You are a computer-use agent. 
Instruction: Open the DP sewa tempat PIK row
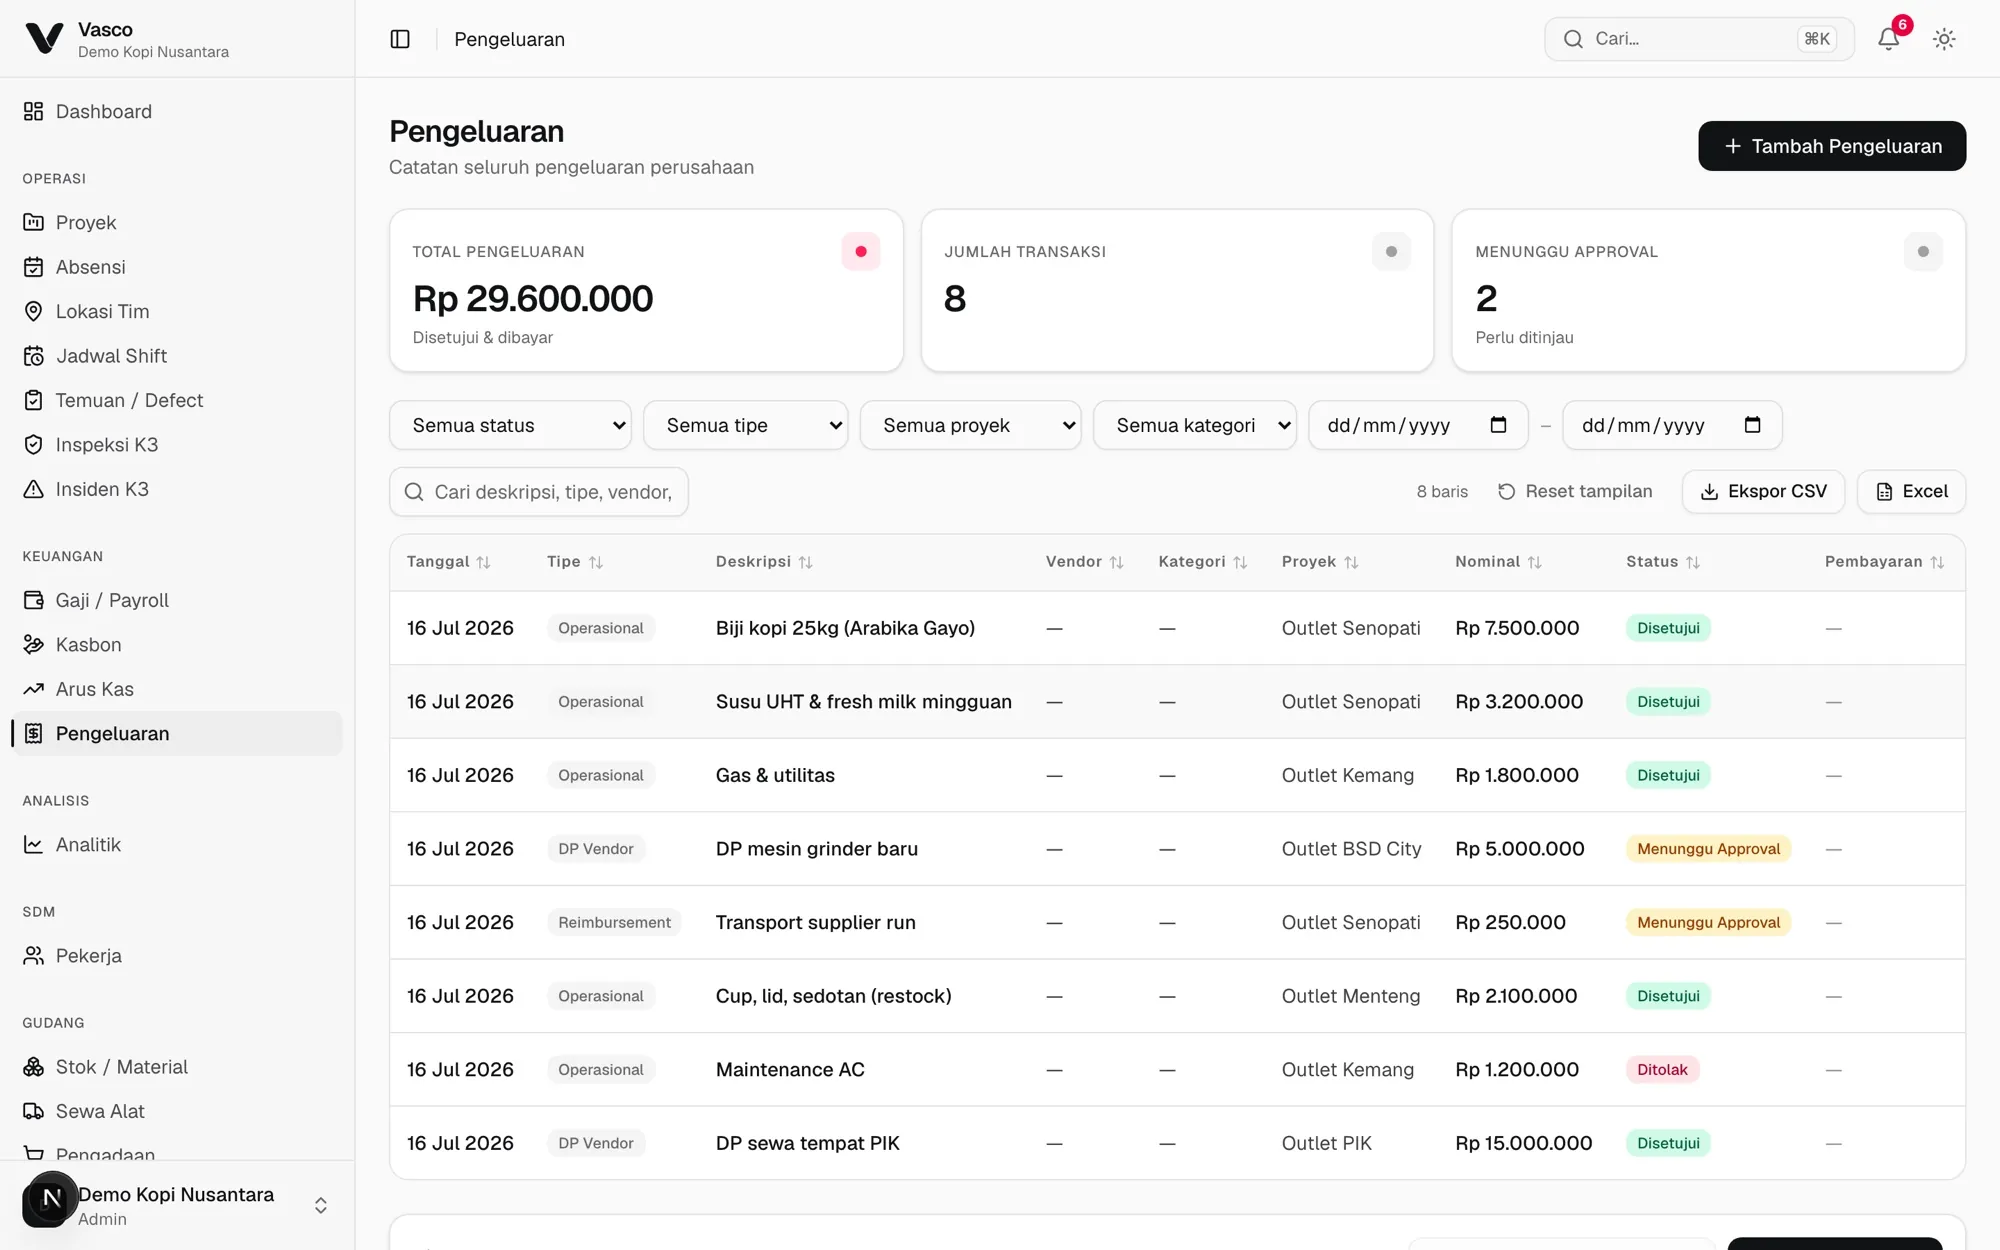[x=1177, y=1143]
